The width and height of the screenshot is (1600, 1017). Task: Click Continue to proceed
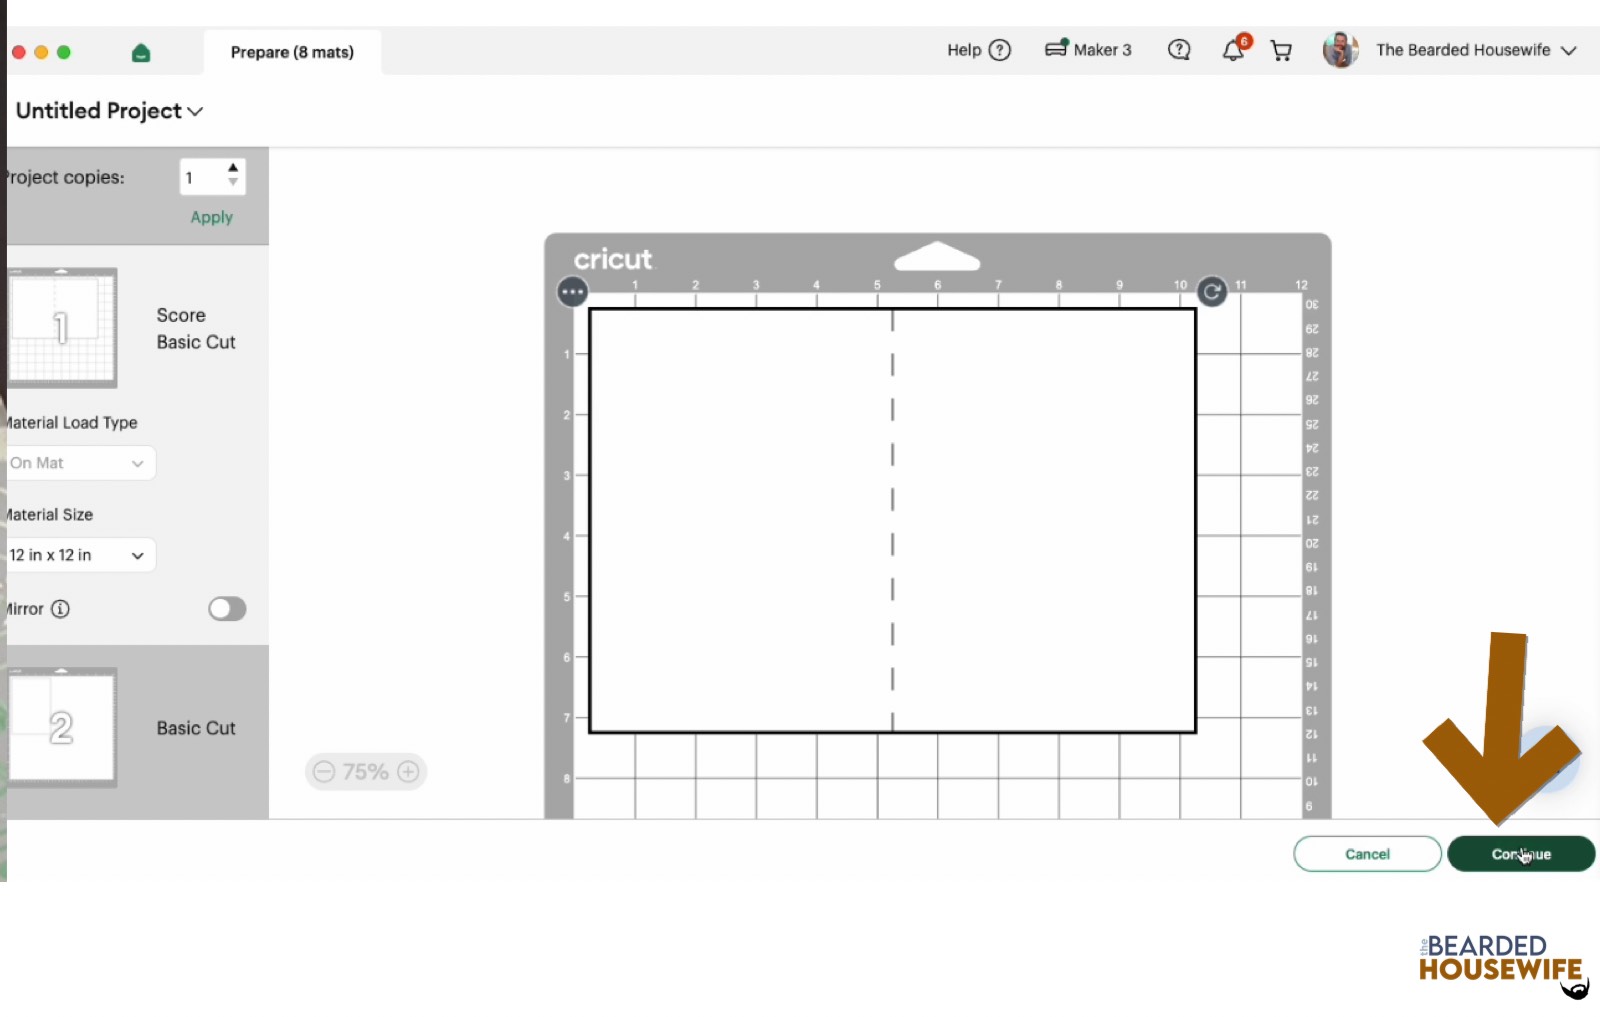pos(1521,854)
